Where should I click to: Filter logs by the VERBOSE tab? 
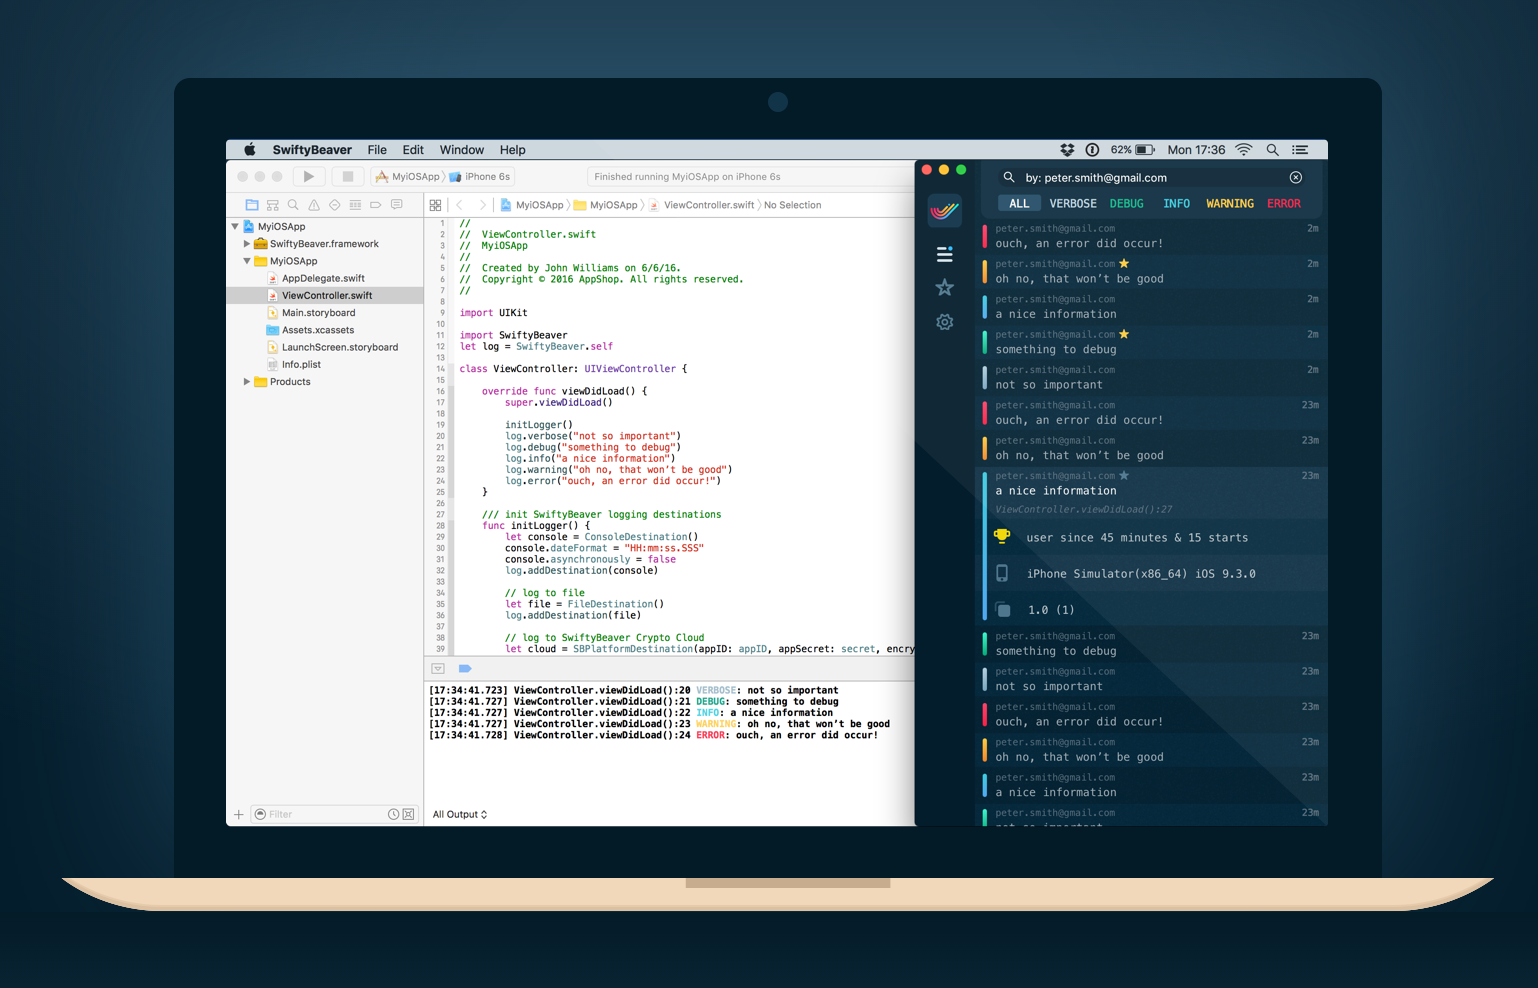pos(1073,204)
